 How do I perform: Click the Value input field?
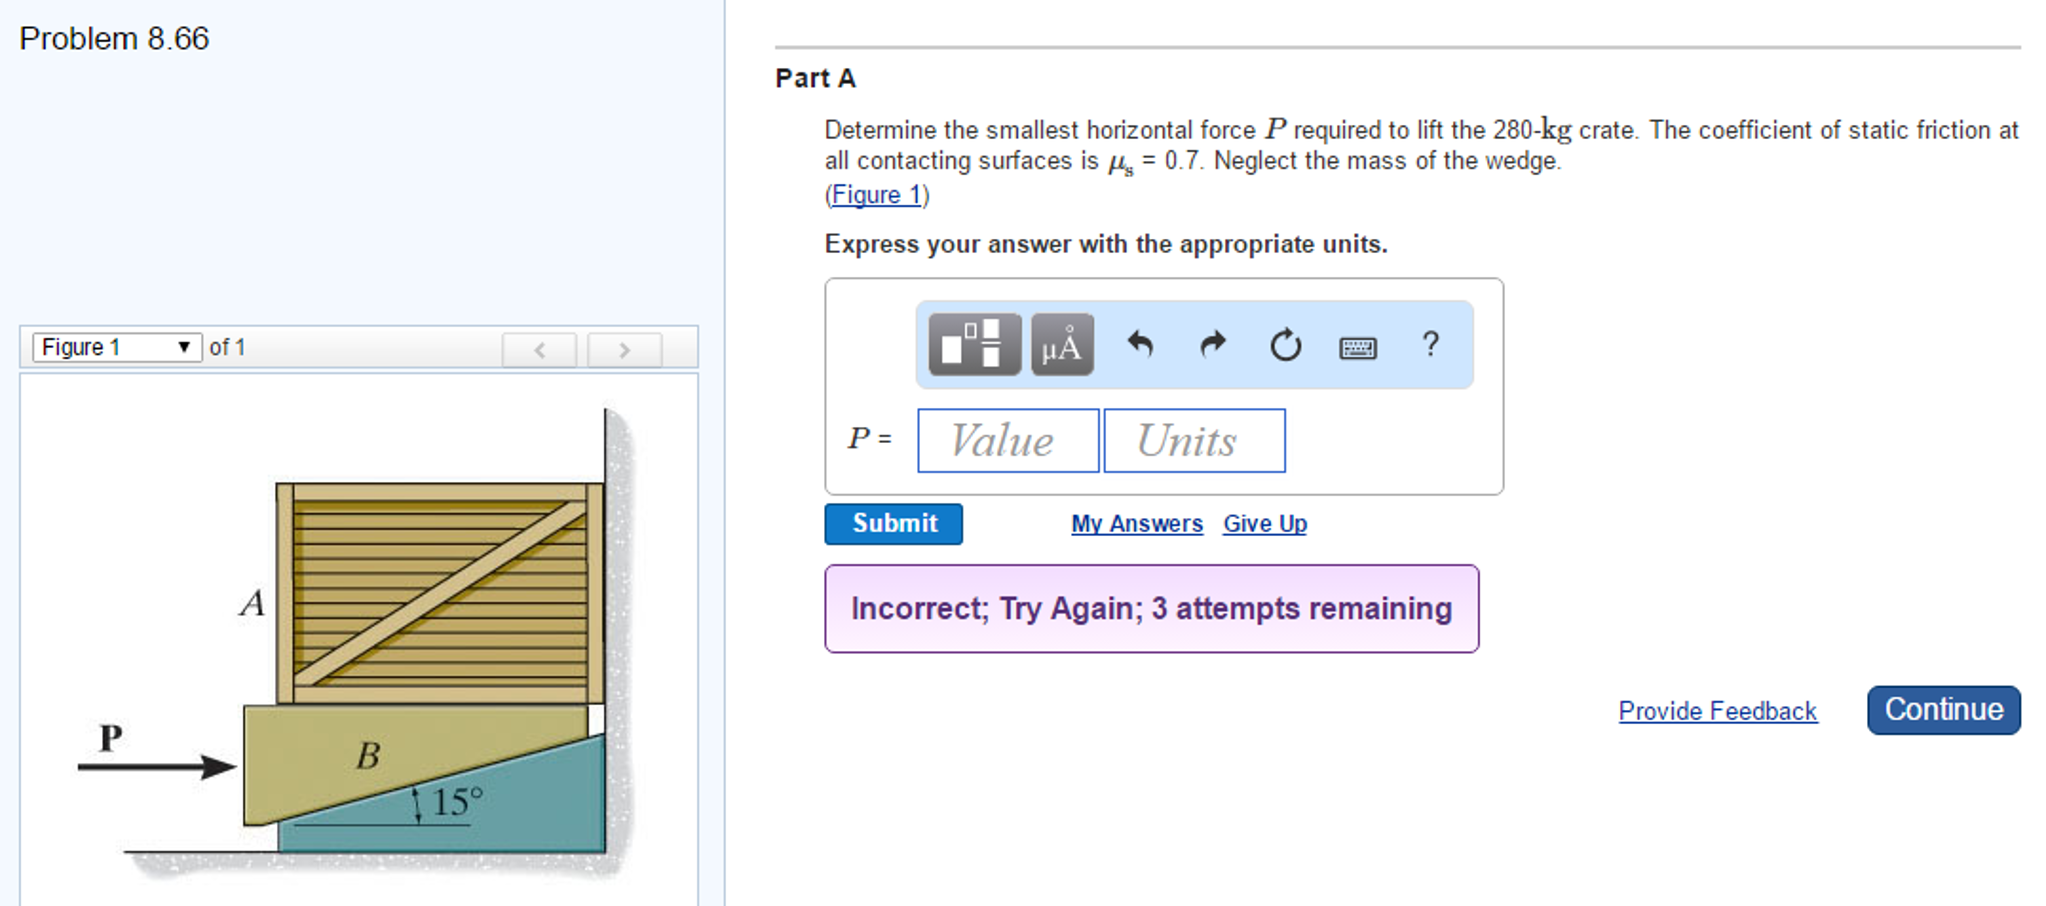click(x=1006, y=440)
